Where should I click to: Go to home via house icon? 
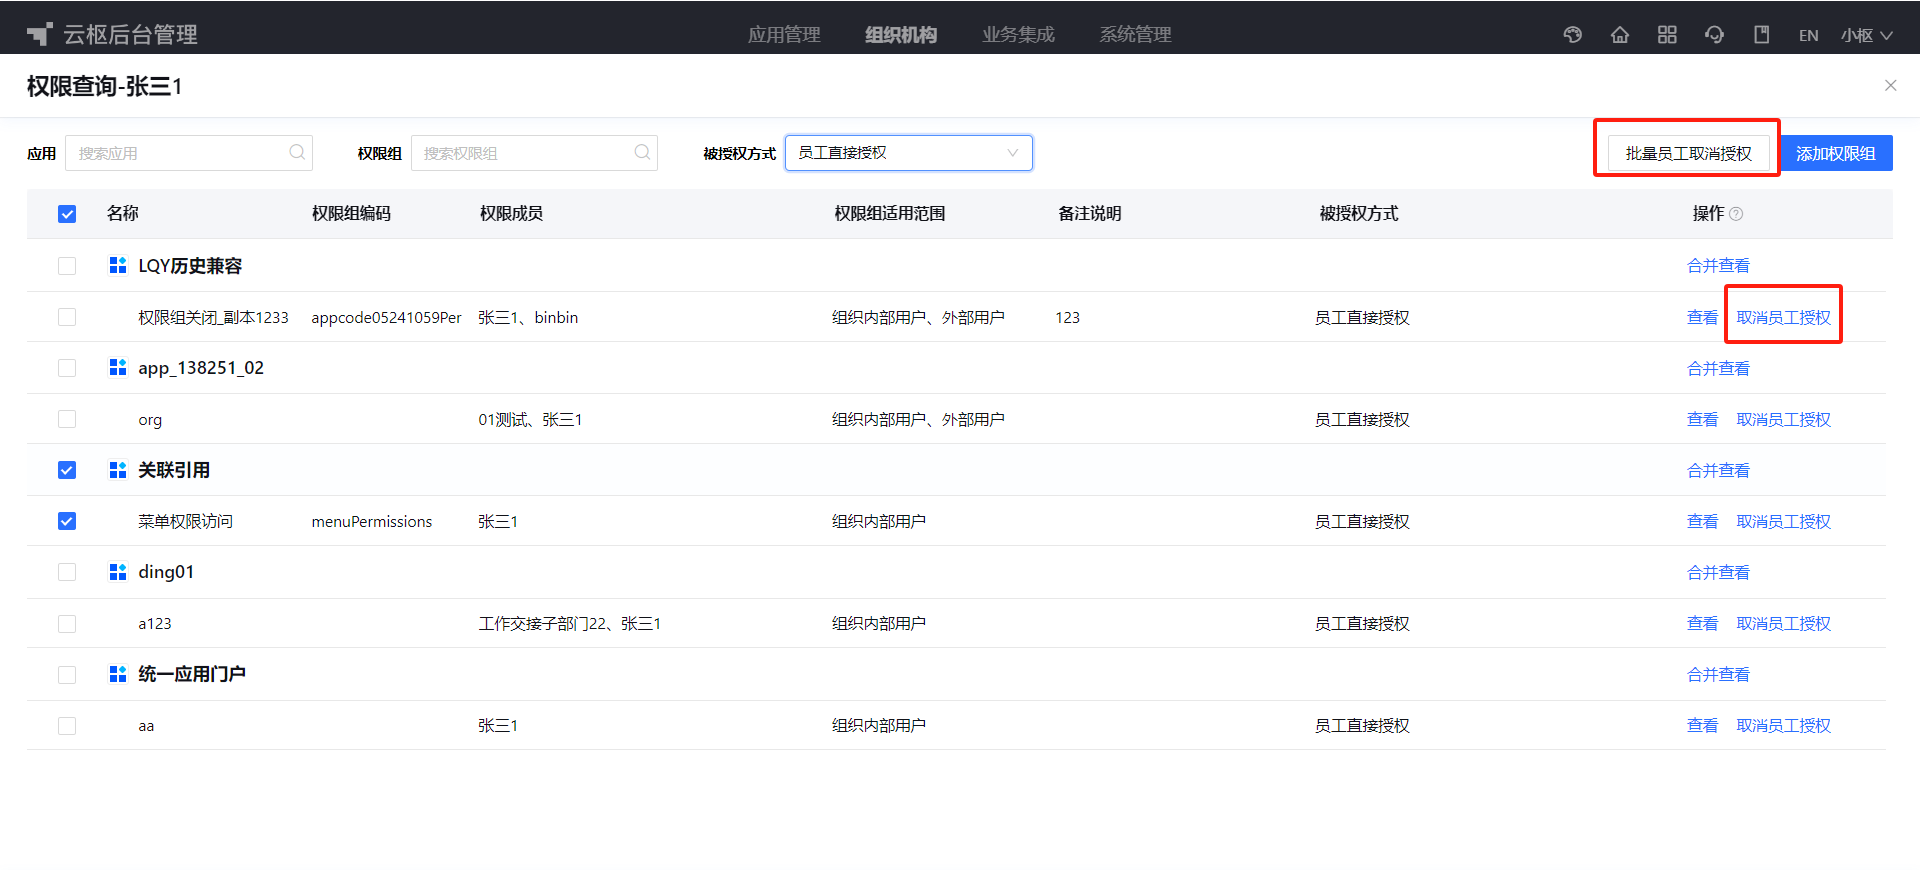1620,35
